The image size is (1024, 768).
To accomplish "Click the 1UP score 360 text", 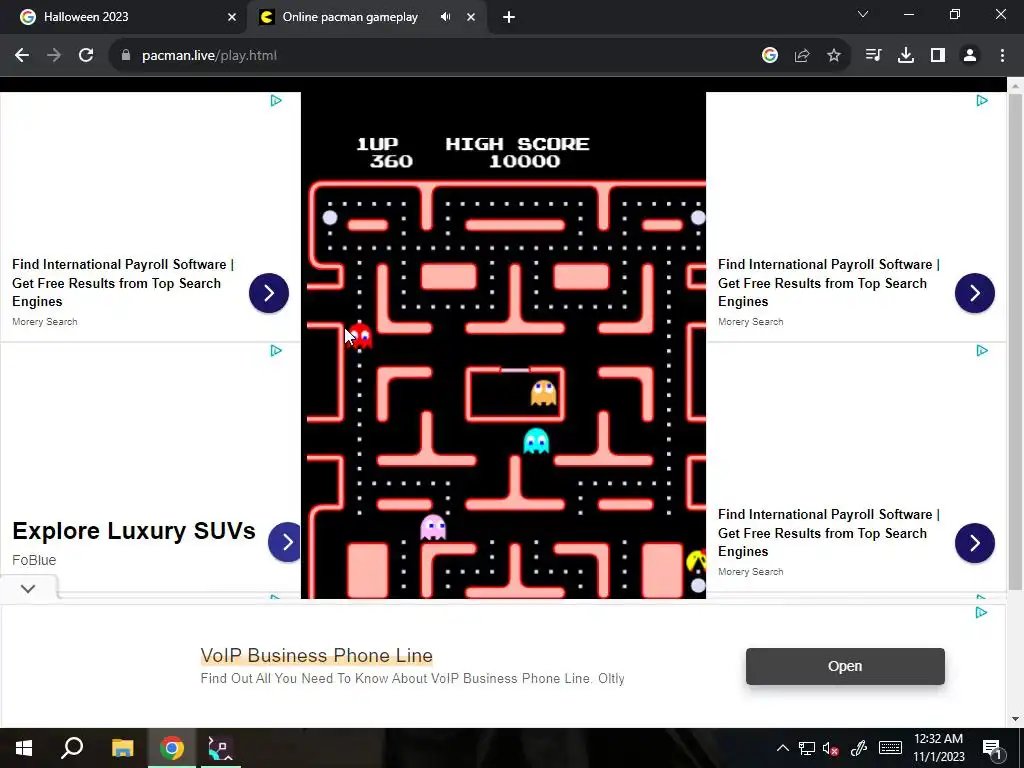I will click(x=384, y=152).
